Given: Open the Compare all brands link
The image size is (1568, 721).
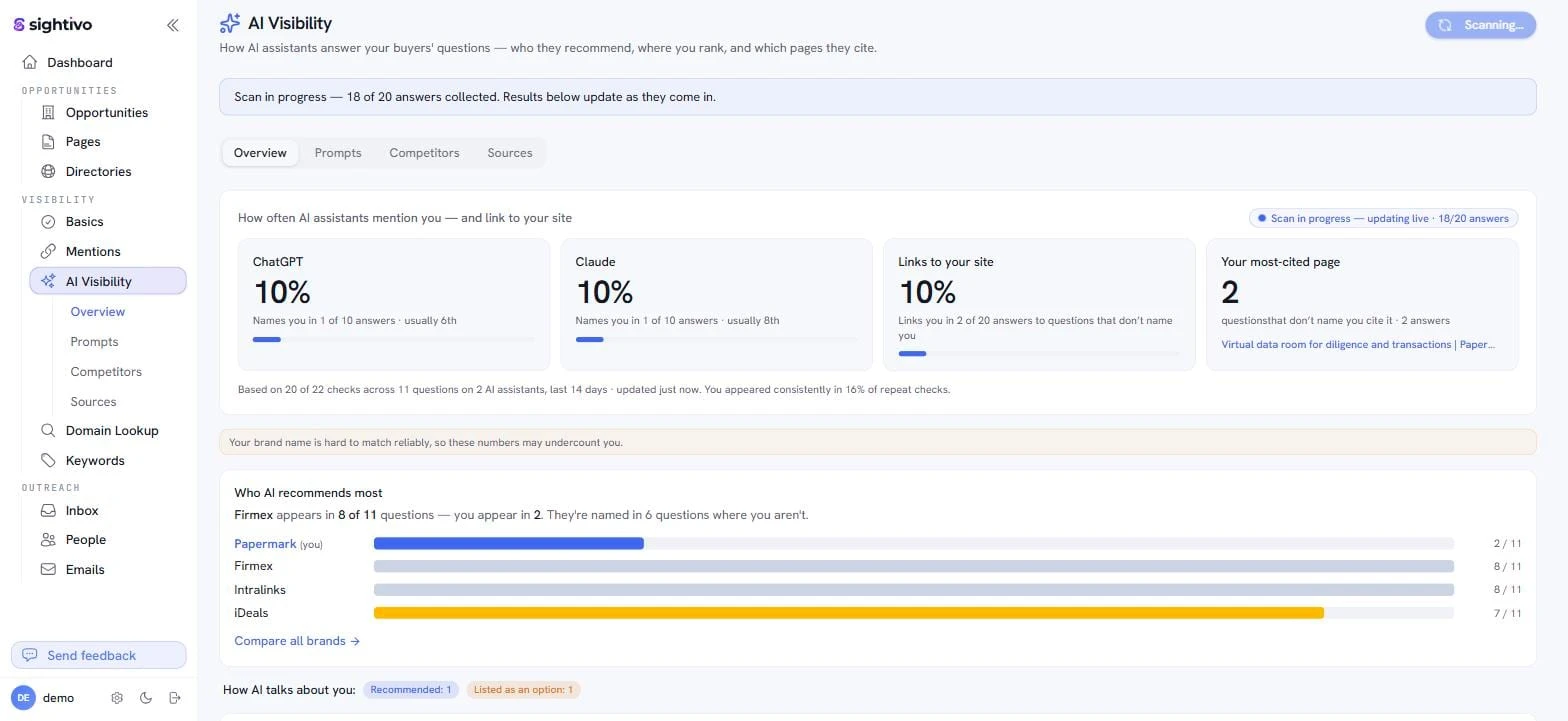Looking at the screenshot, I should [297, 641].
